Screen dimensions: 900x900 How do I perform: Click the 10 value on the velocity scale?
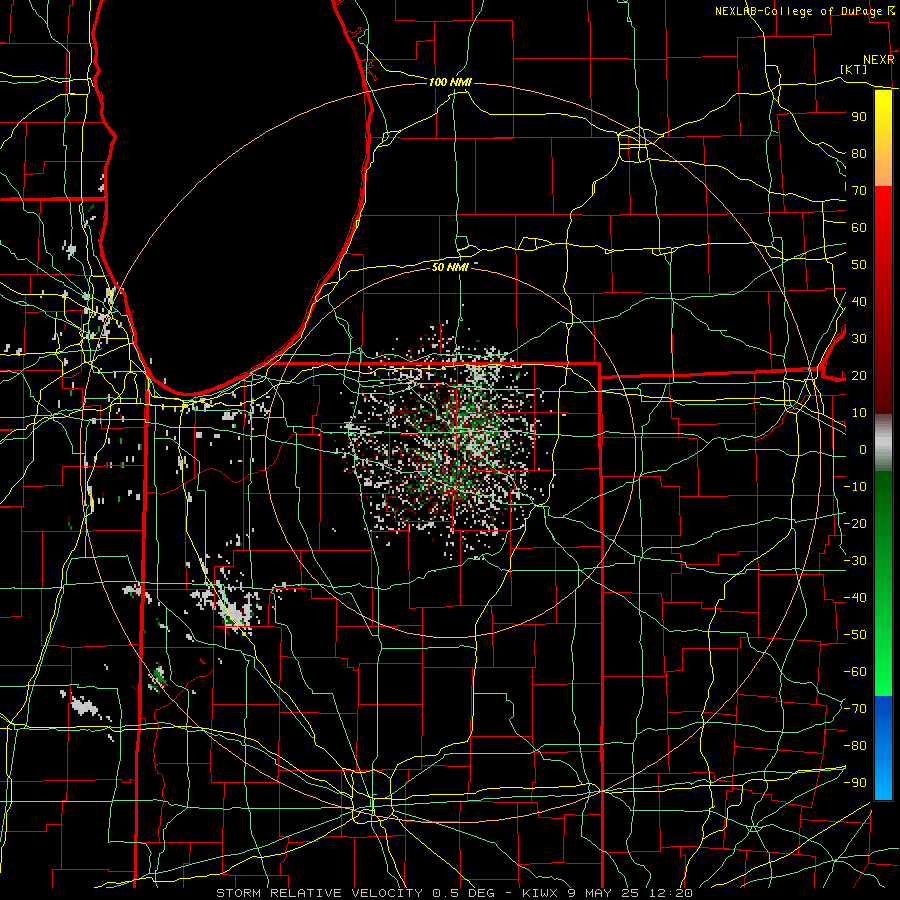(x=859, y=413)
